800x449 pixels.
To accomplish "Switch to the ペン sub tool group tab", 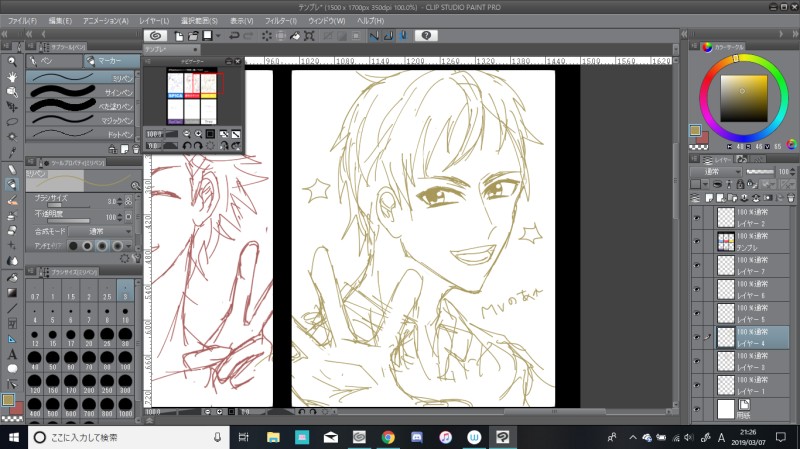I will click(54, 61).
